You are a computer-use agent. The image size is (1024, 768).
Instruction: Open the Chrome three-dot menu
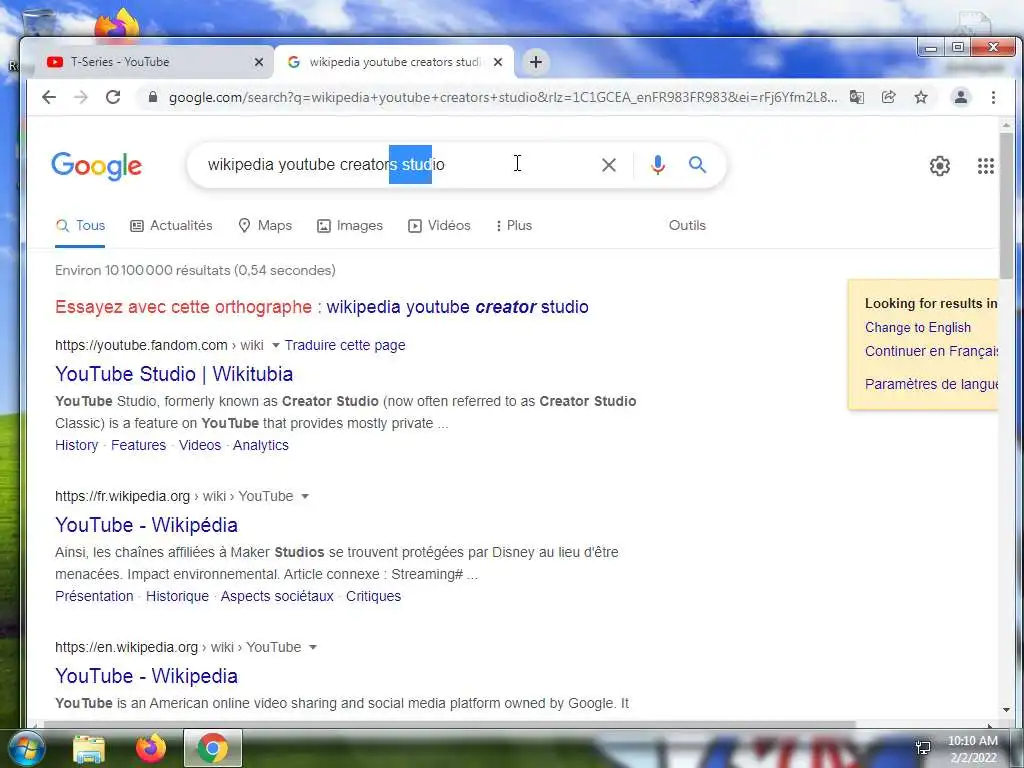993,97
